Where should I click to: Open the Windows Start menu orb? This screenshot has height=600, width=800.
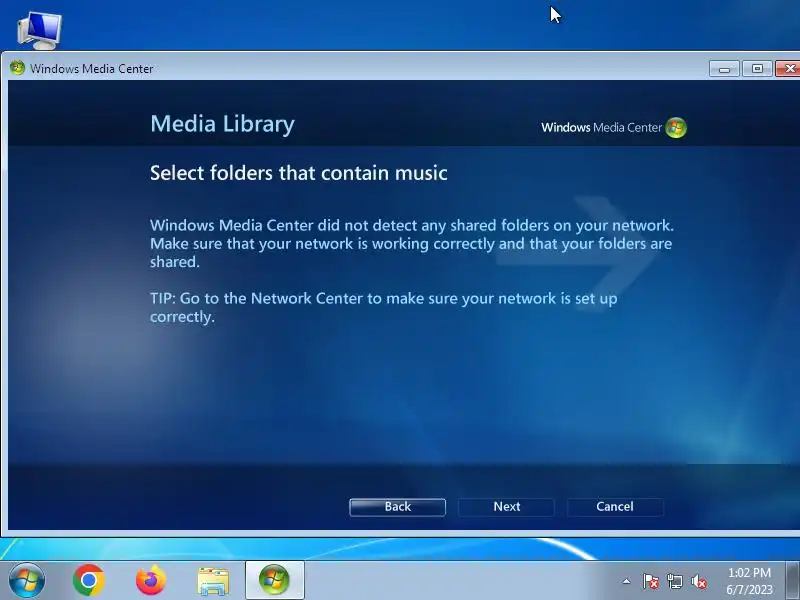[x=27, y=580]
